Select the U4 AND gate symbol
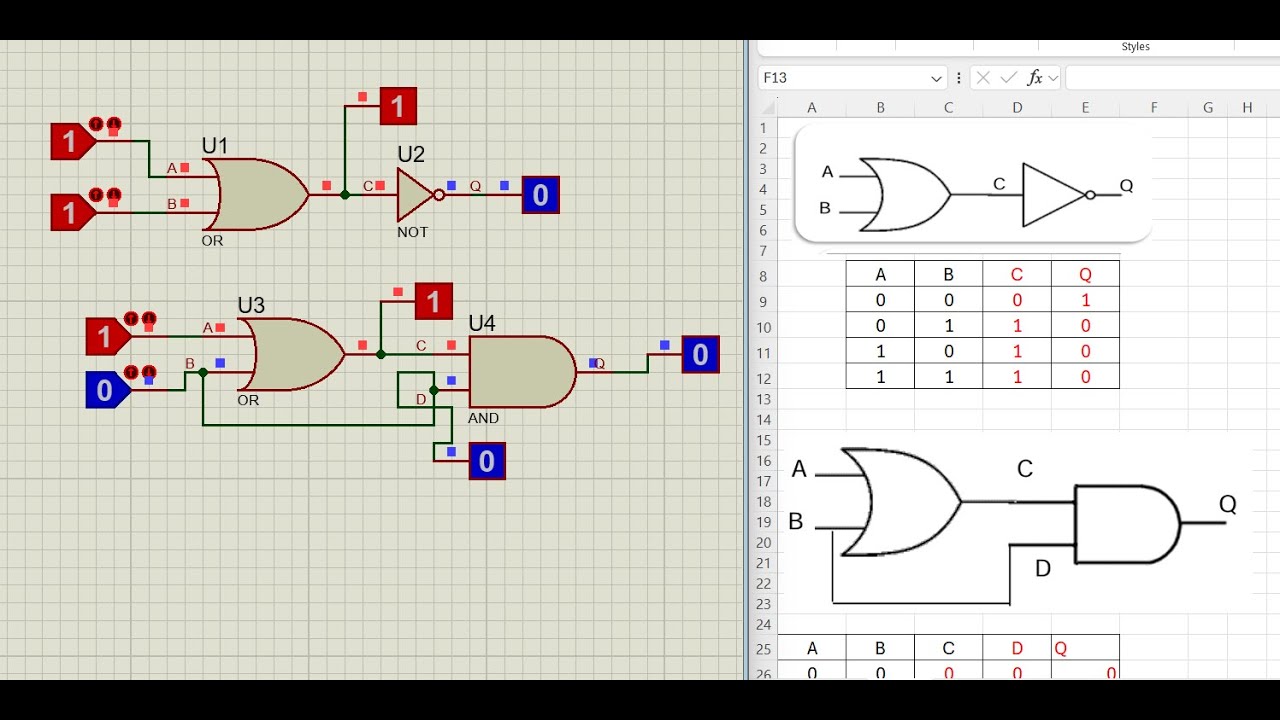Image resolution: width=1280 pixels, height=720 pixels. [522, 372]
